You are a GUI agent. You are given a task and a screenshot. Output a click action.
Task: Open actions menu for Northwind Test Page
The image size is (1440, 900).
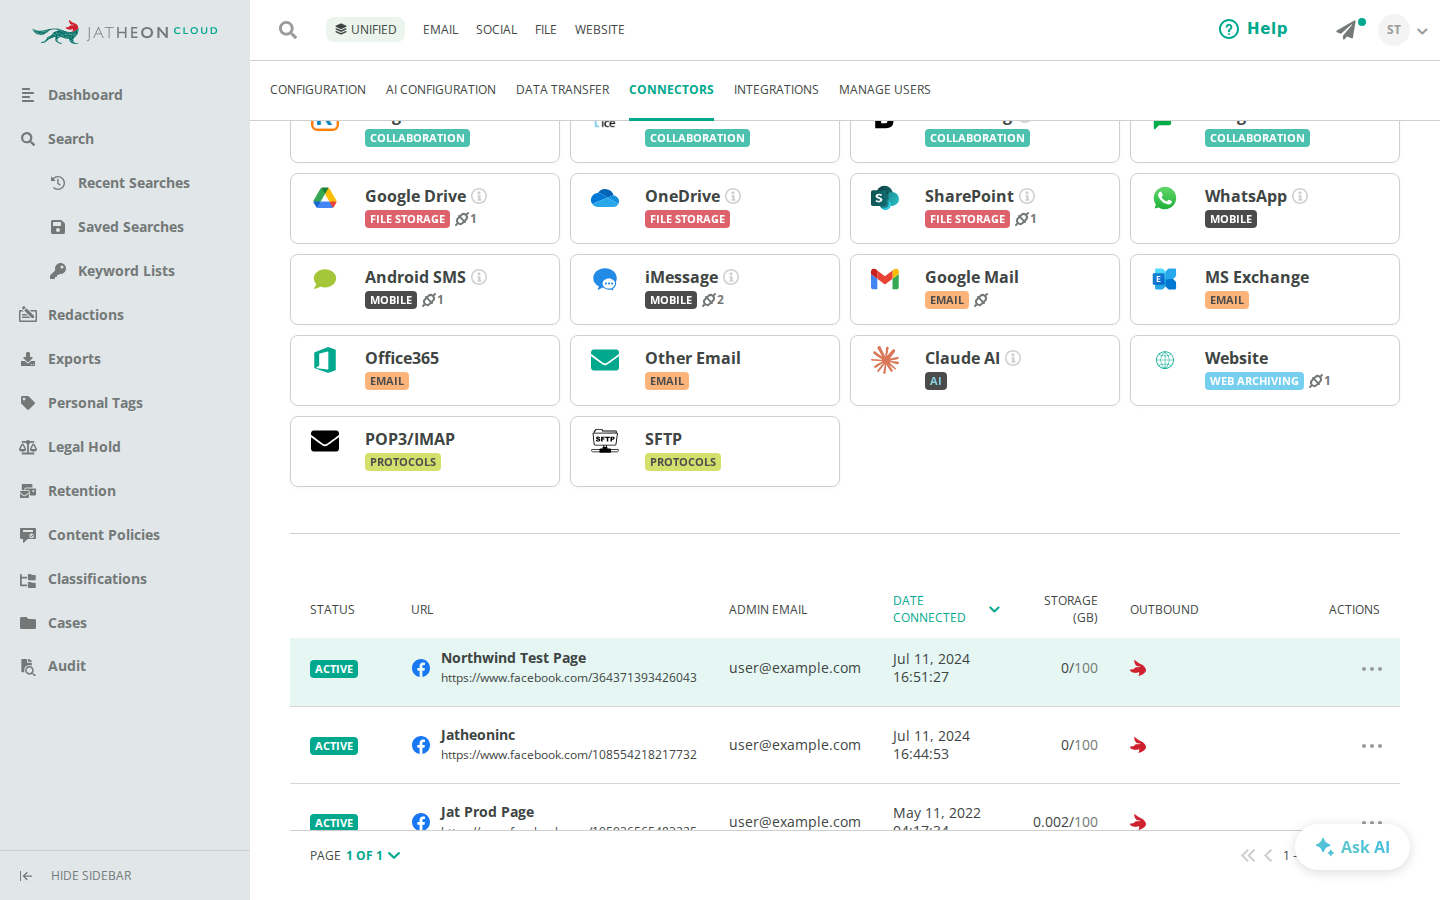tap(1372, 669)
